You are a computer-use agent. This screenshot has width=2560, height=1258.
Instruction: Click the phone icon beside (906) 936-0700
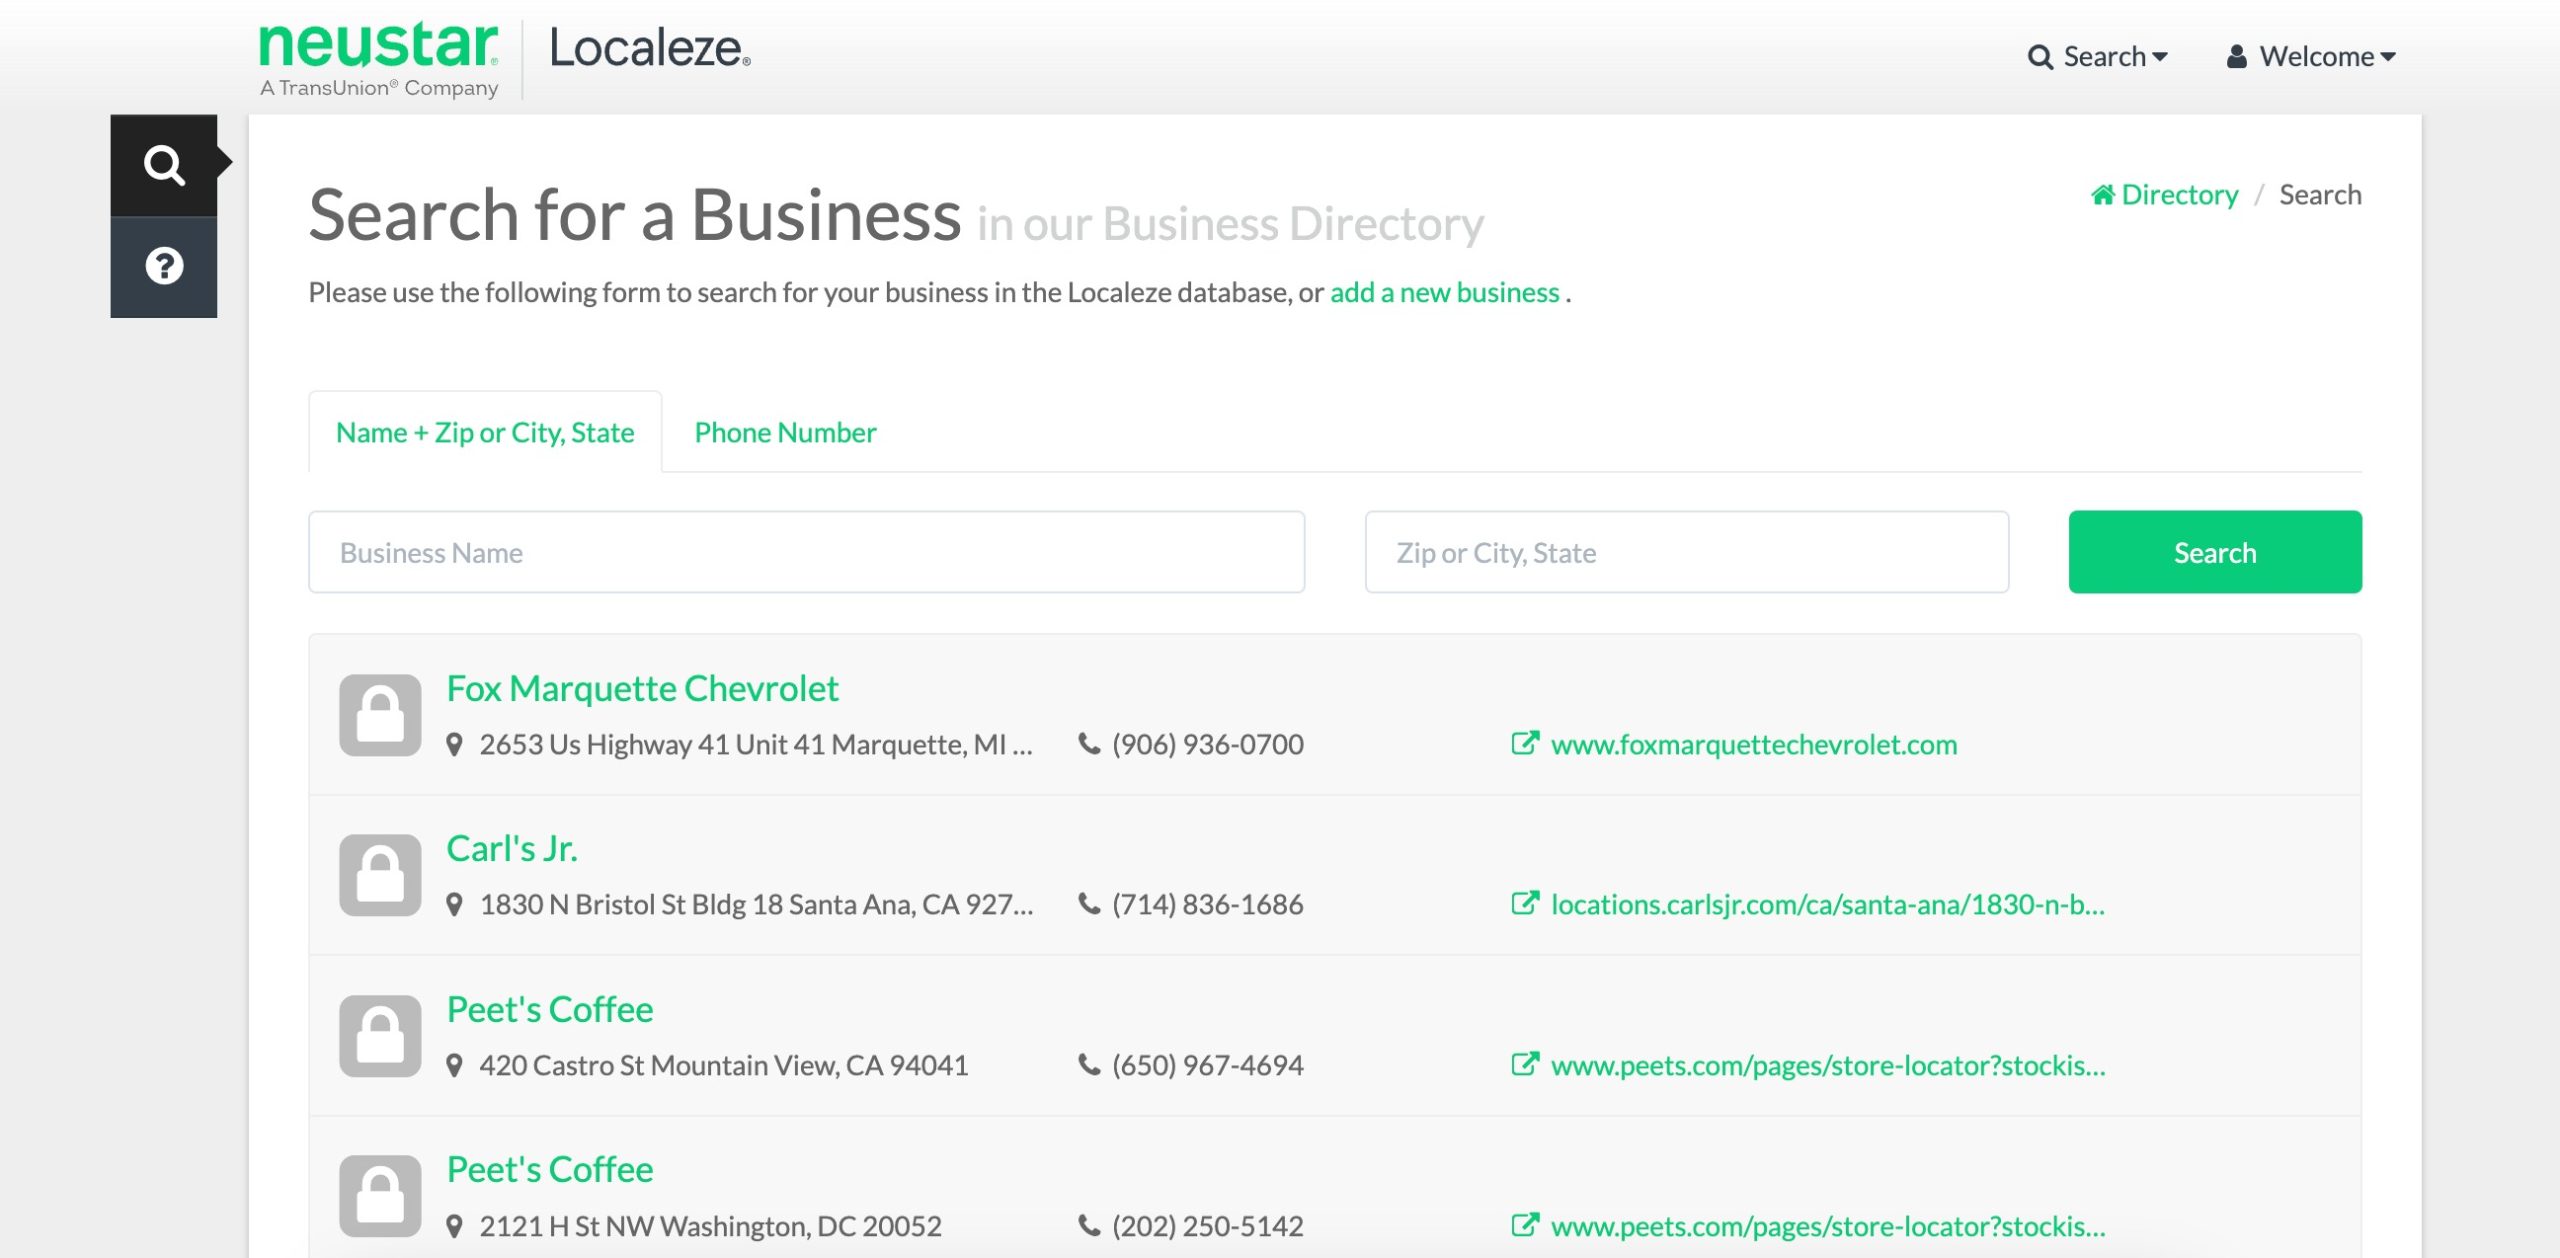pyautogui.click(x=1089, y=744)
